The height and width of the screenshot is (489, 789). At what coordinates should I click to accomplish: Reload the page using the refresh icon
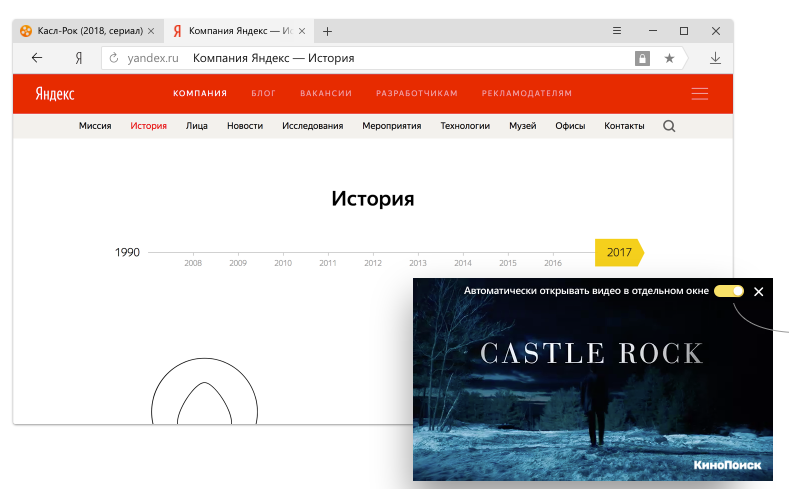tap(114, 58)
